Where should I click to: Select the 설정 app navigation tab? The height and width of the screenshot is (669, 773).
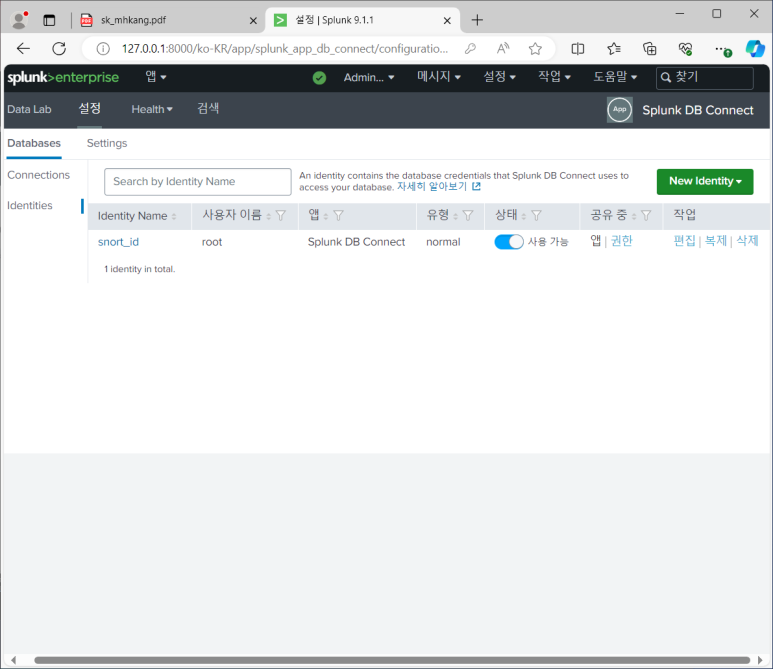[90, 108]
